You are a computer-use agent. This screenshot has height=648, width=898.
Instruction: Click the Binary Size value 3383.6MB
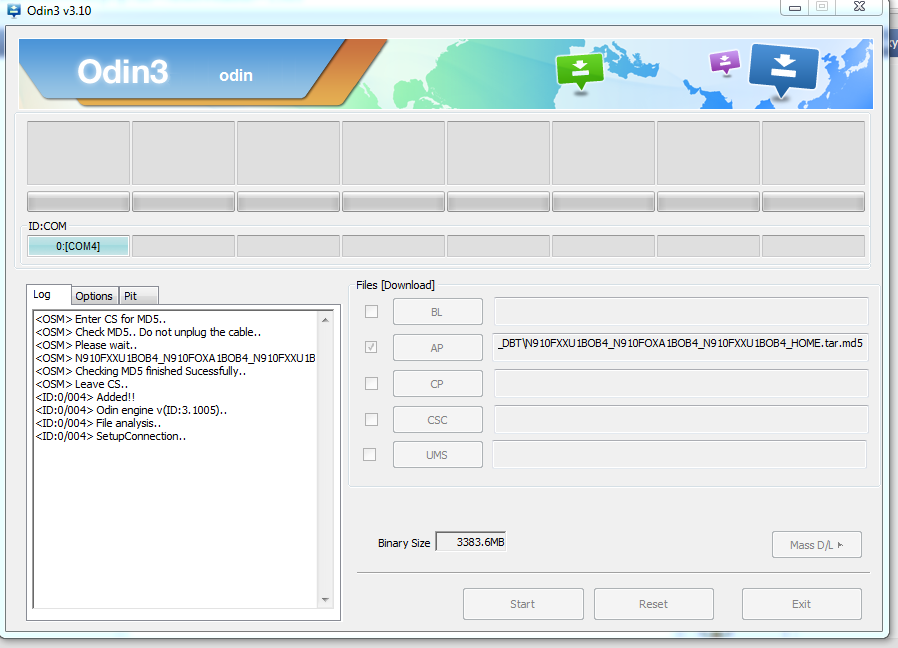tap(471, 542)
